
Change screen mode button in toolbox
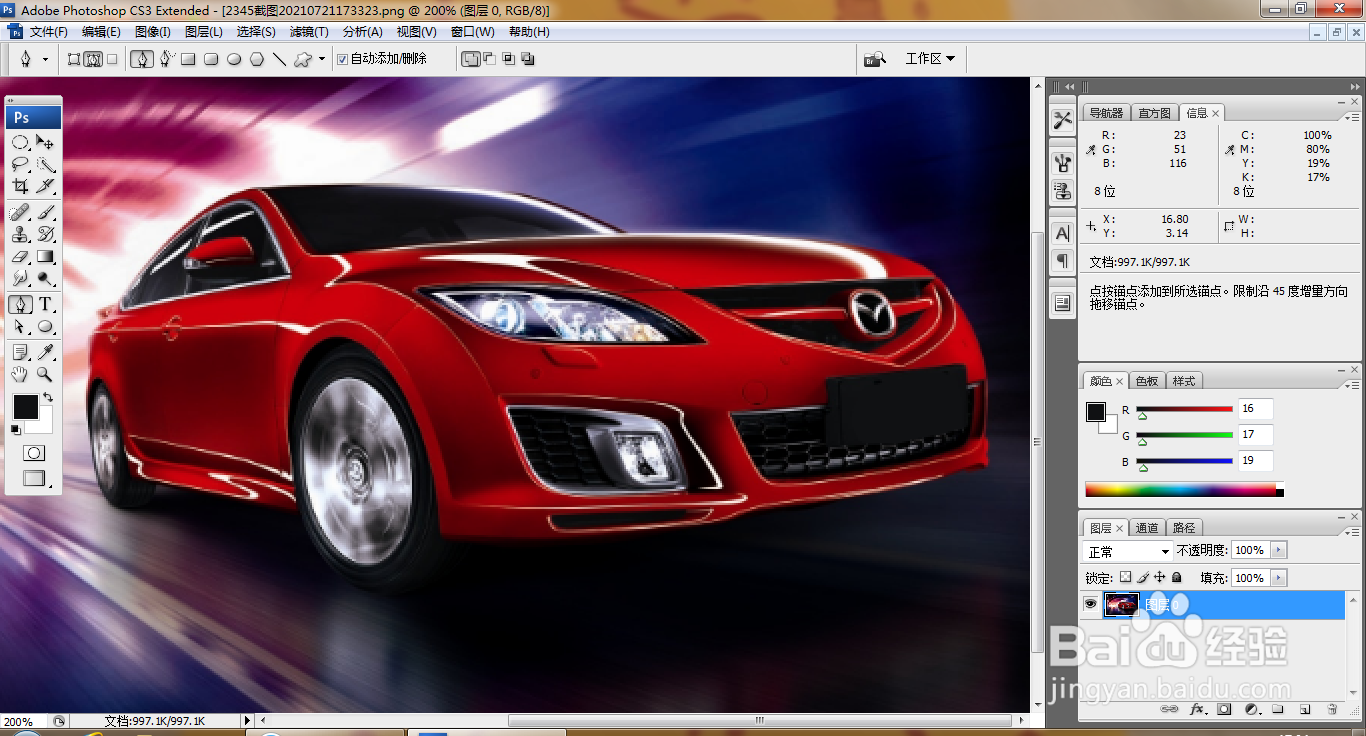pyautogui.click(x=33, y=479)
